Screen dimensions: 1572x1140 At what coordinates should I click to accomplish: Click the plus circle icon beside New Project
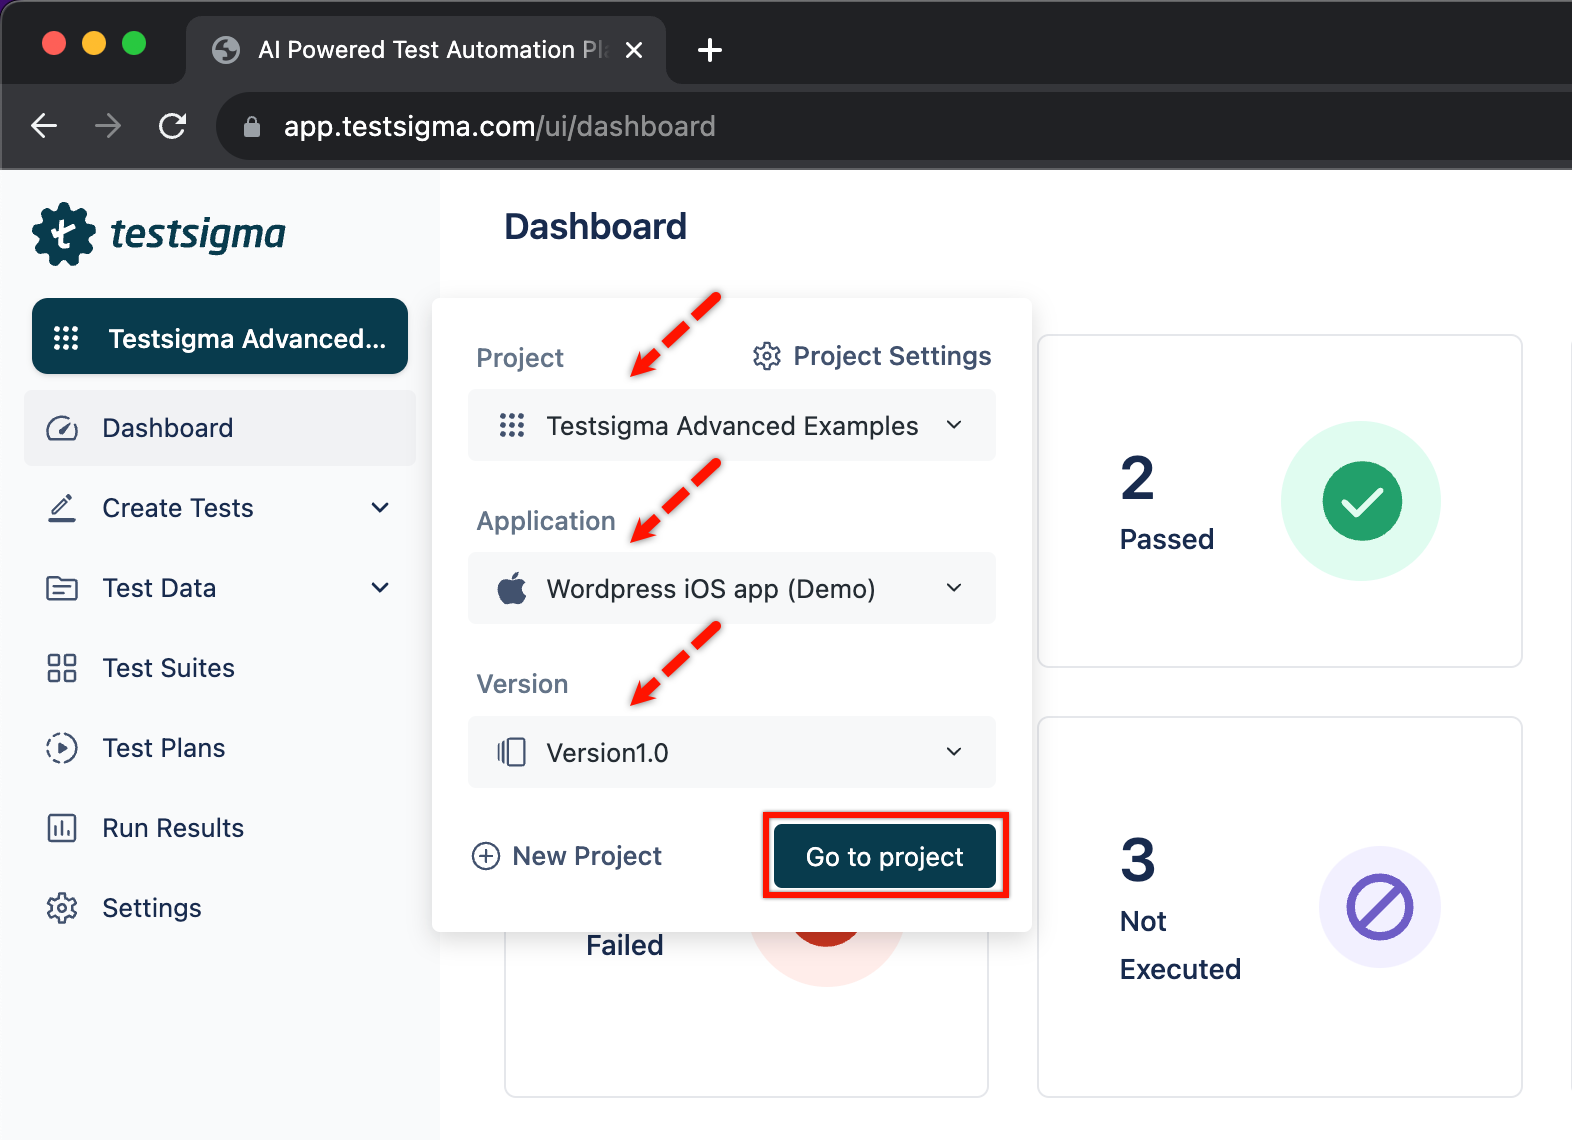point(486,856)
